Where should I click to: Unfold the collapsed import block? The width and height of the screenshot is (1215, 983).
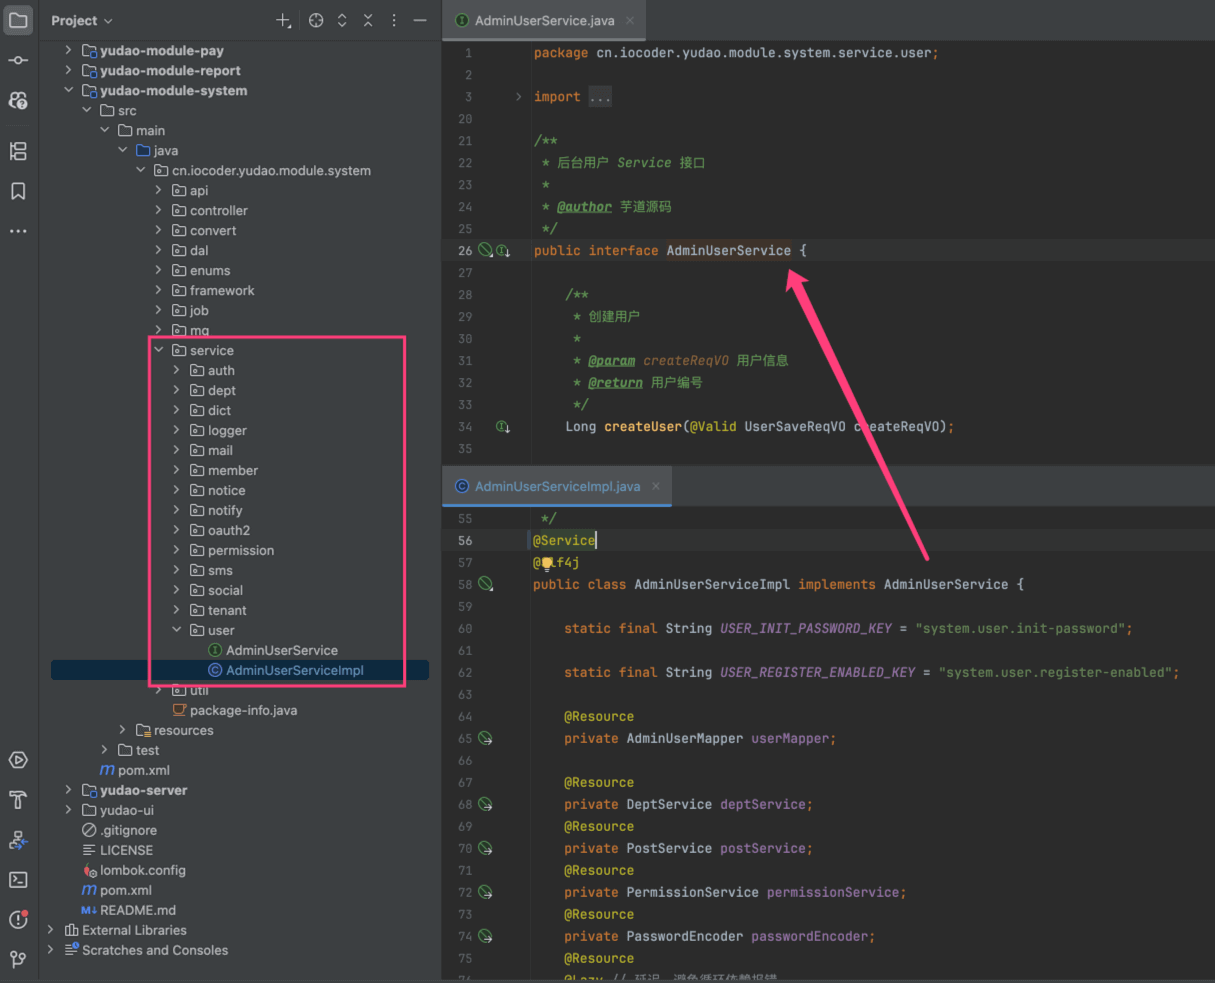518,97
